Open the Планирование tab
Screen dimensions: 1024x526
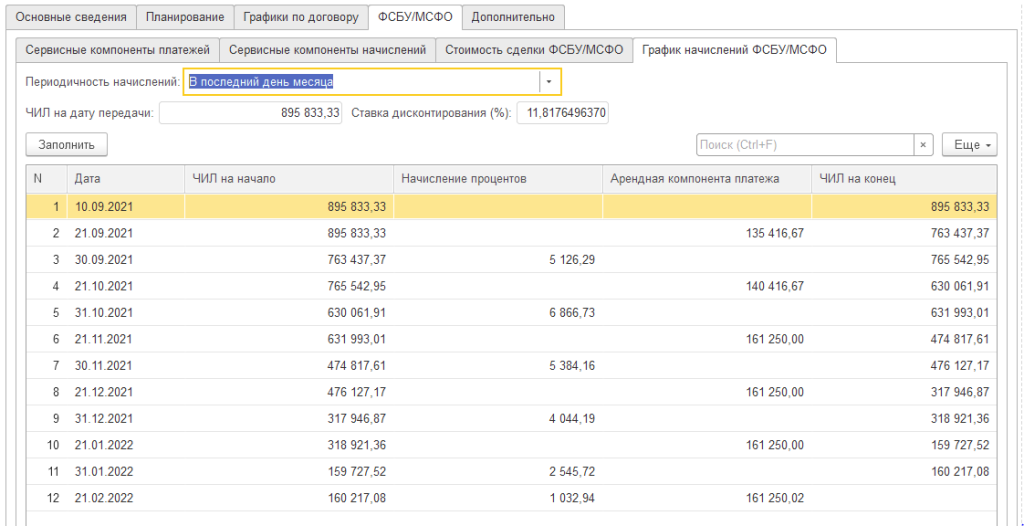coord(185,17)
